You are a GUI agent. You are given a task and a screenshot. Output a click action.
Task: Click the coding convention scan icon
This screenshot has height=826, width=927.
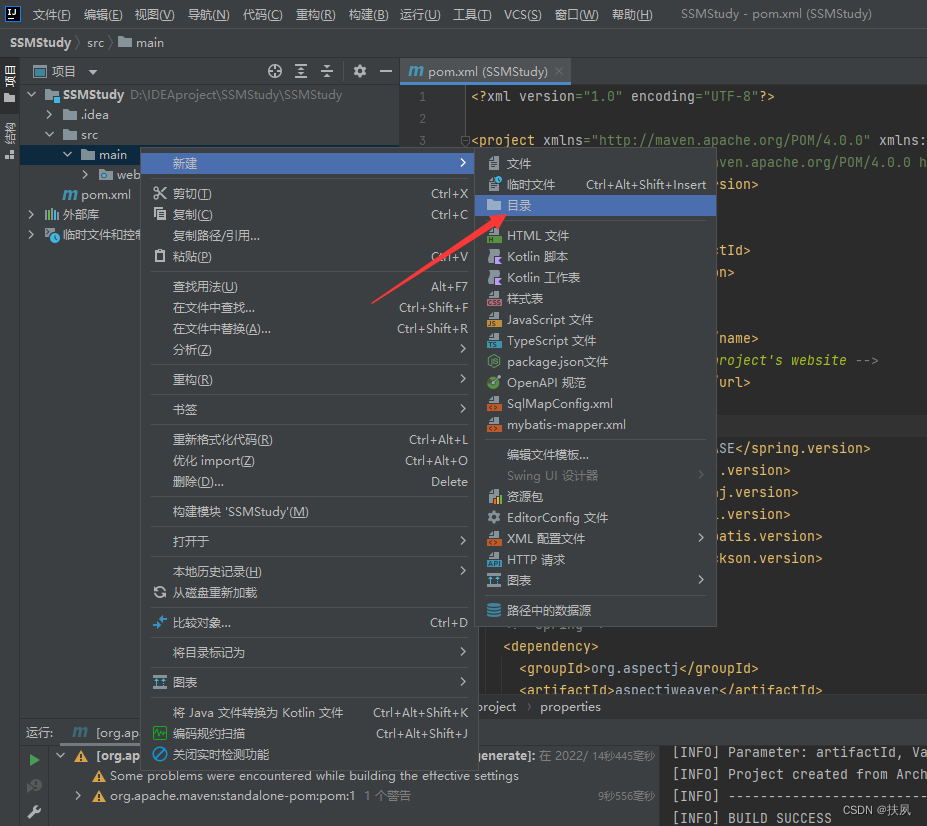(x=160, y=733)
